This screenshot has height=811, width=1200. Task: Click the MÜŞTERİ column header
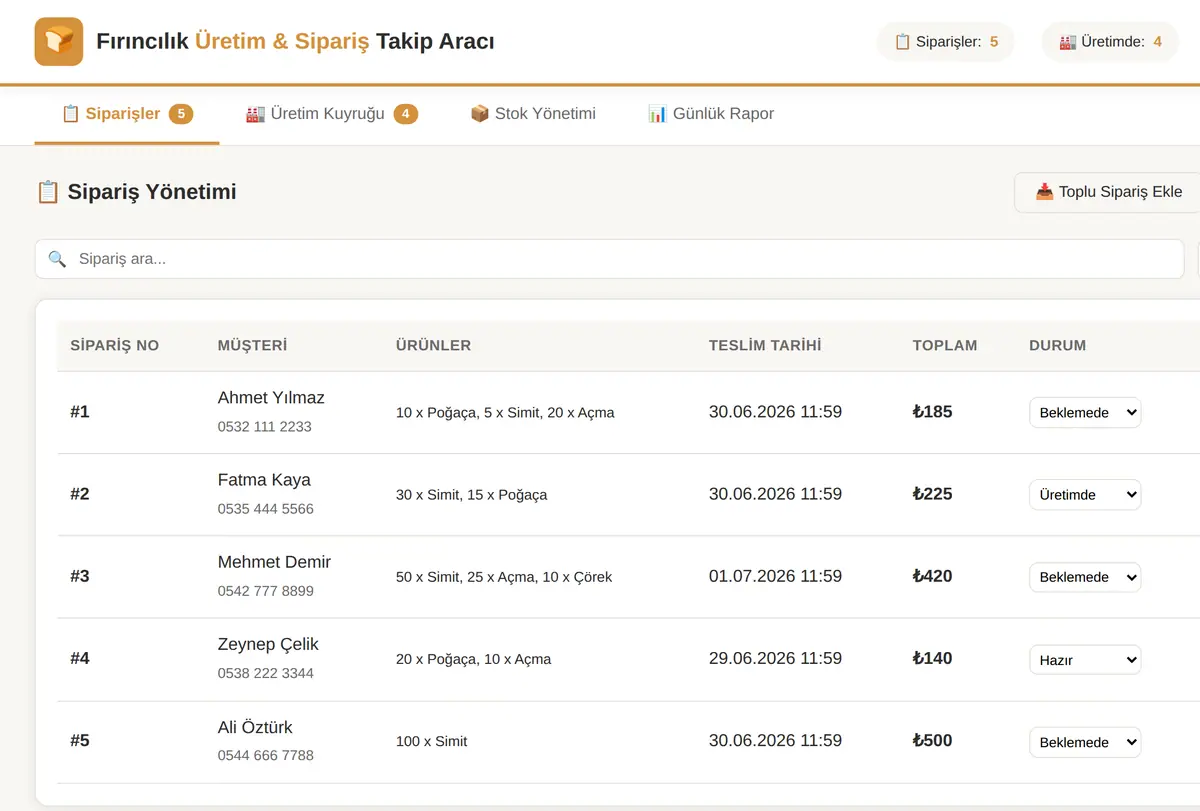point(252,345)
